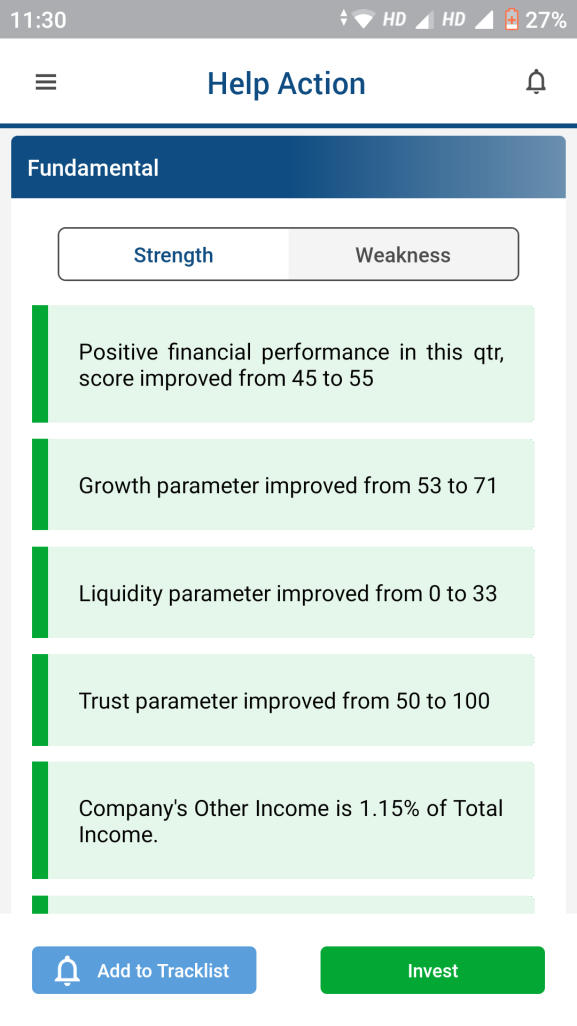Tap the HD network indicator
This screenshot has width=577, height=1026.
[x=395, y=18]
